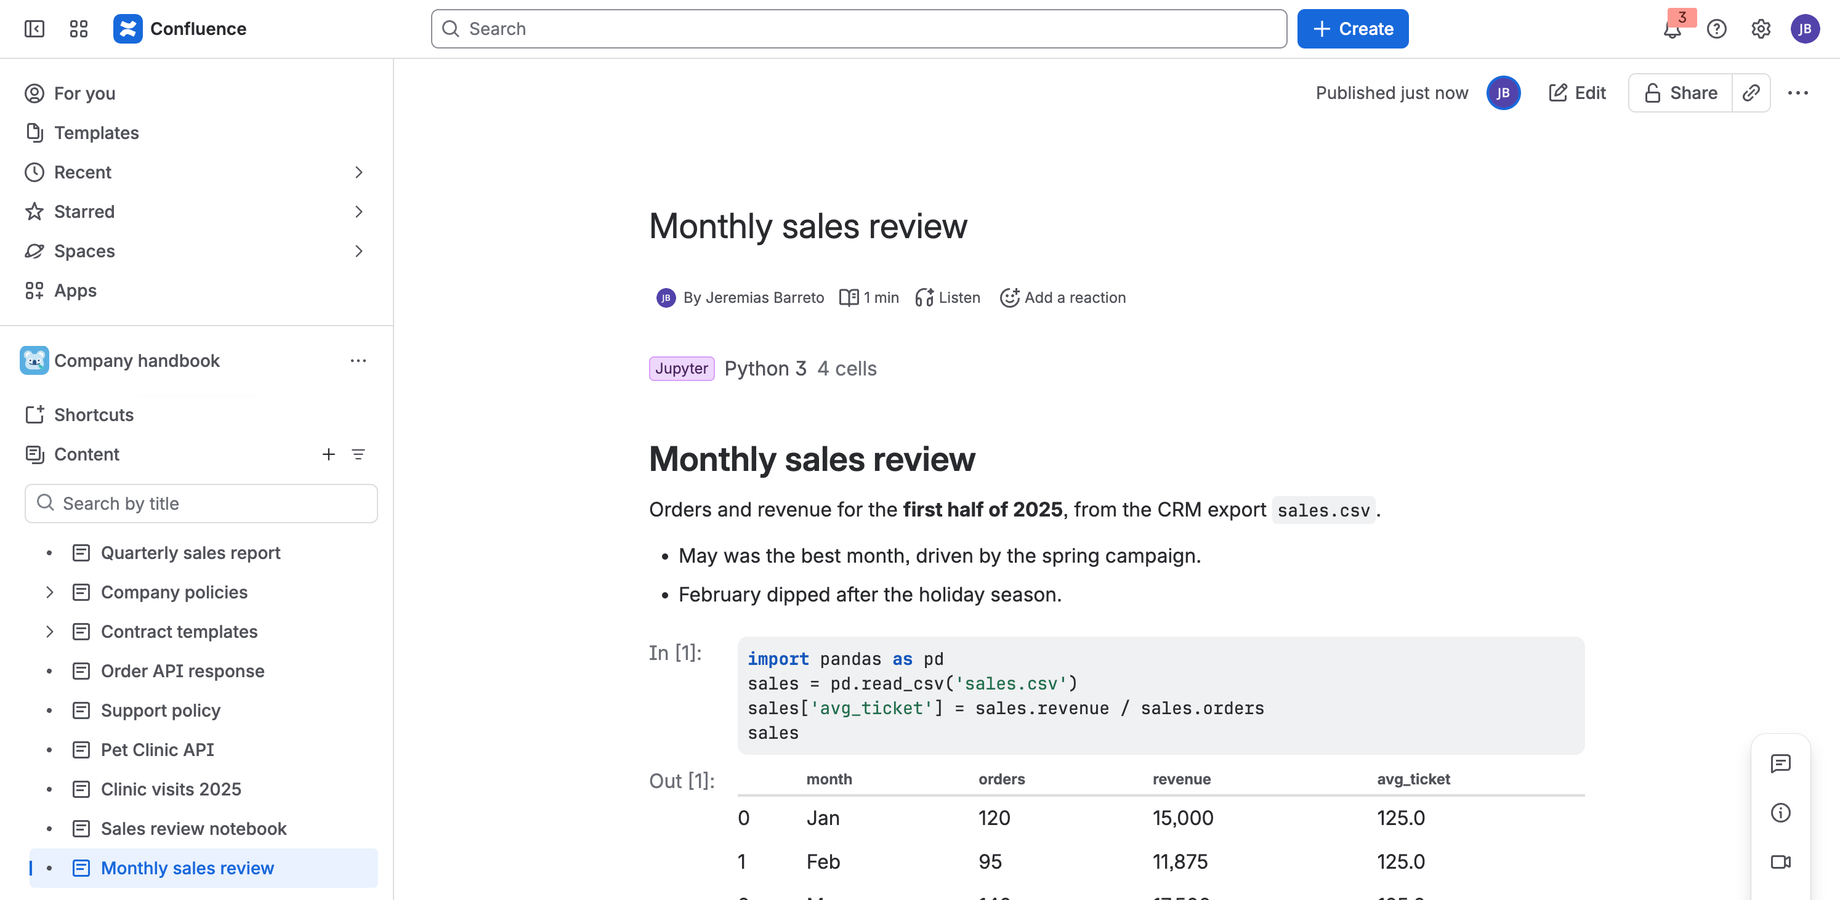Viewport: 1840px width, 900px height.
Task: Add a reaction to the page
Action: tap(1063, 298)
